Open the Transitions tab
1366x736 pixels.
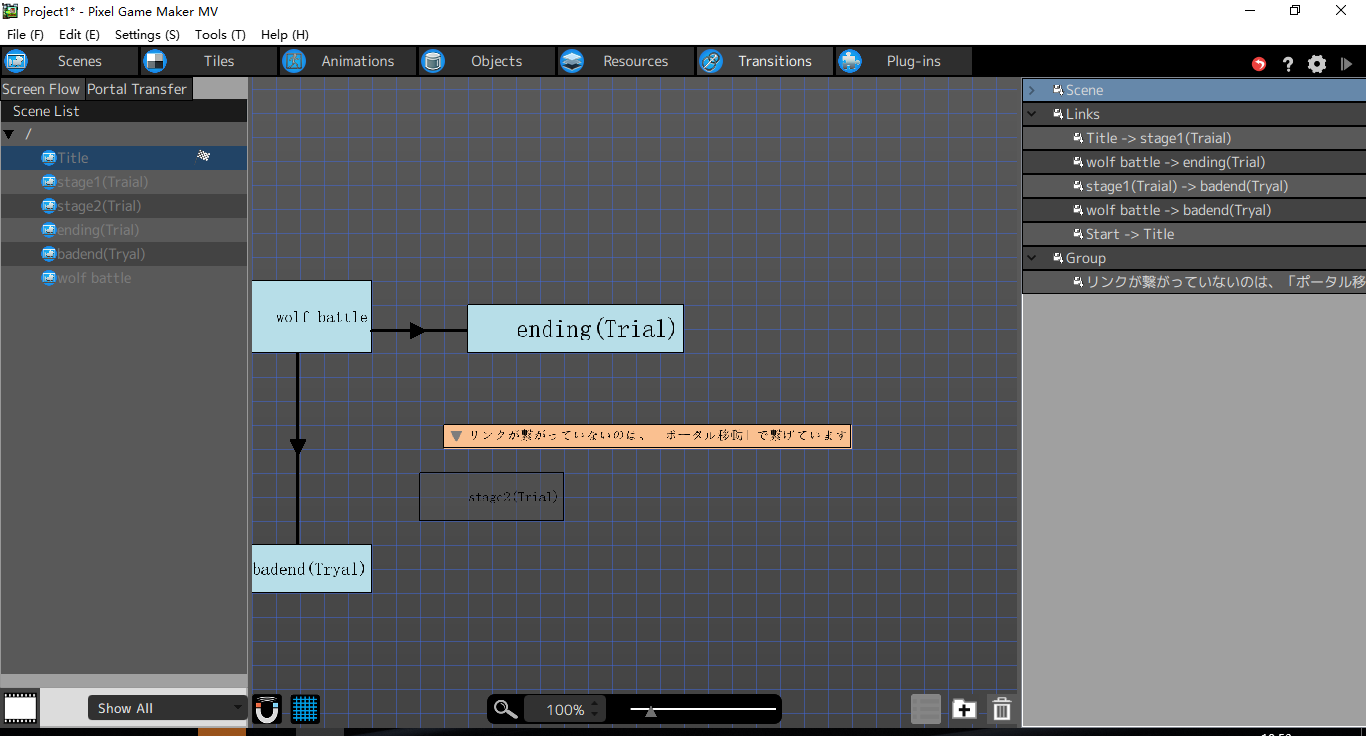[x=765, y=61]
